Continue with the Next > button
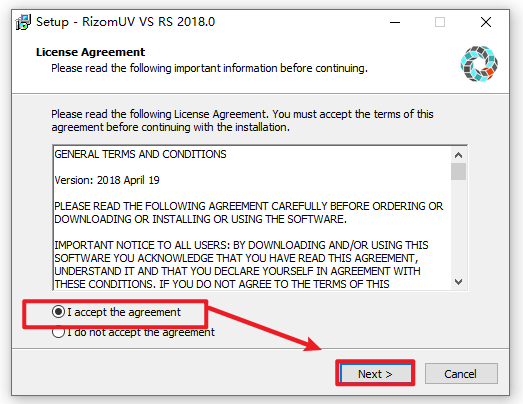The width and height of the screenshot is (523, 404). (x=375, y=374)
